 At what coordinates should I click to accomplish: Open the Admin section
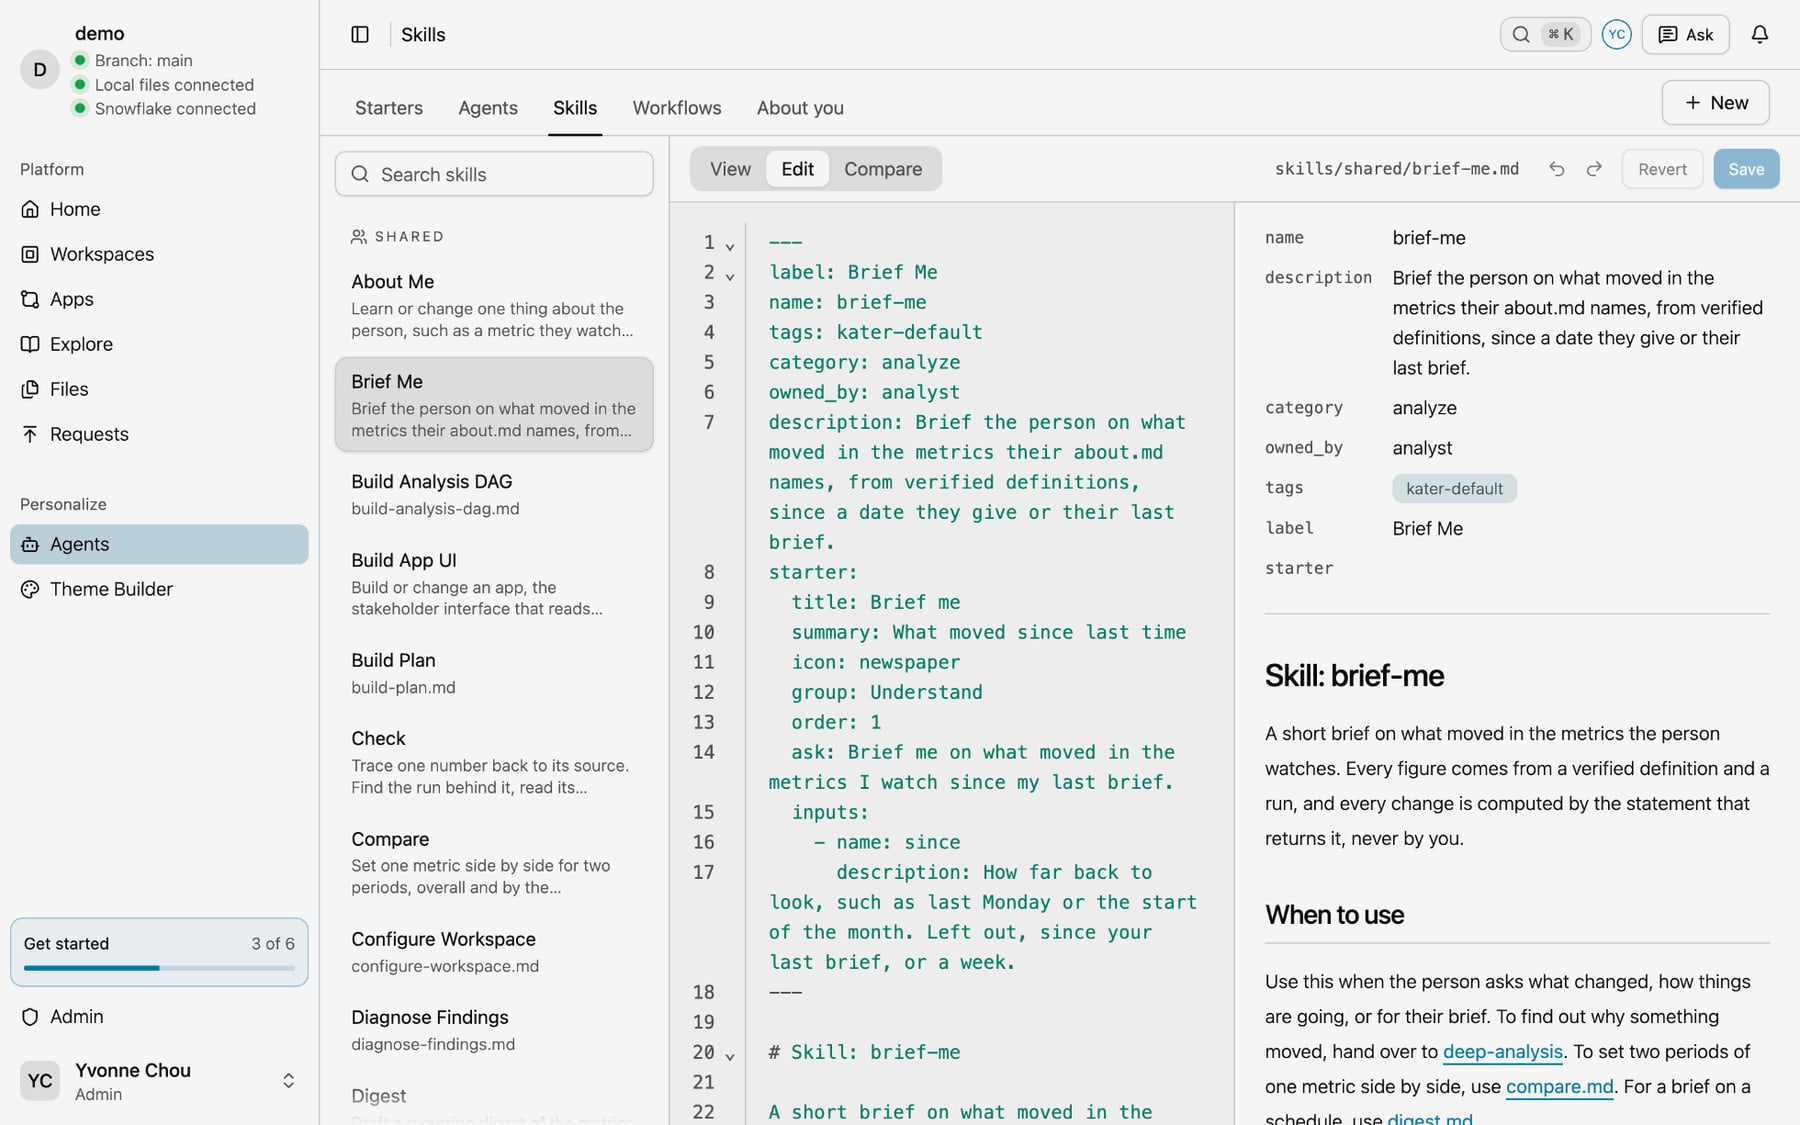point(159,1016)
